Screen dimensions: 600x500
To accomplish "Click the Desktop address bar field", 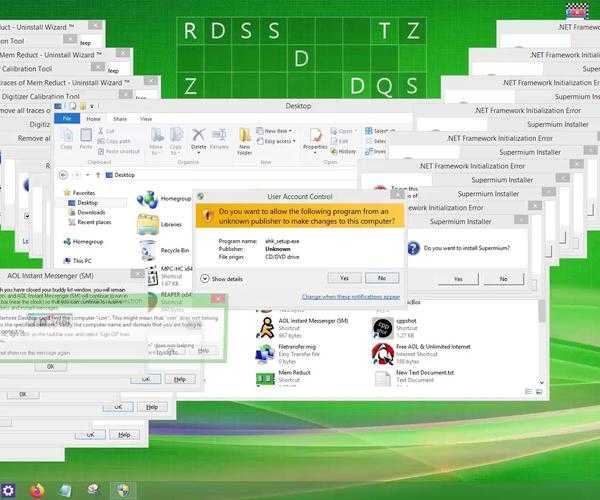I will [230, 175].
